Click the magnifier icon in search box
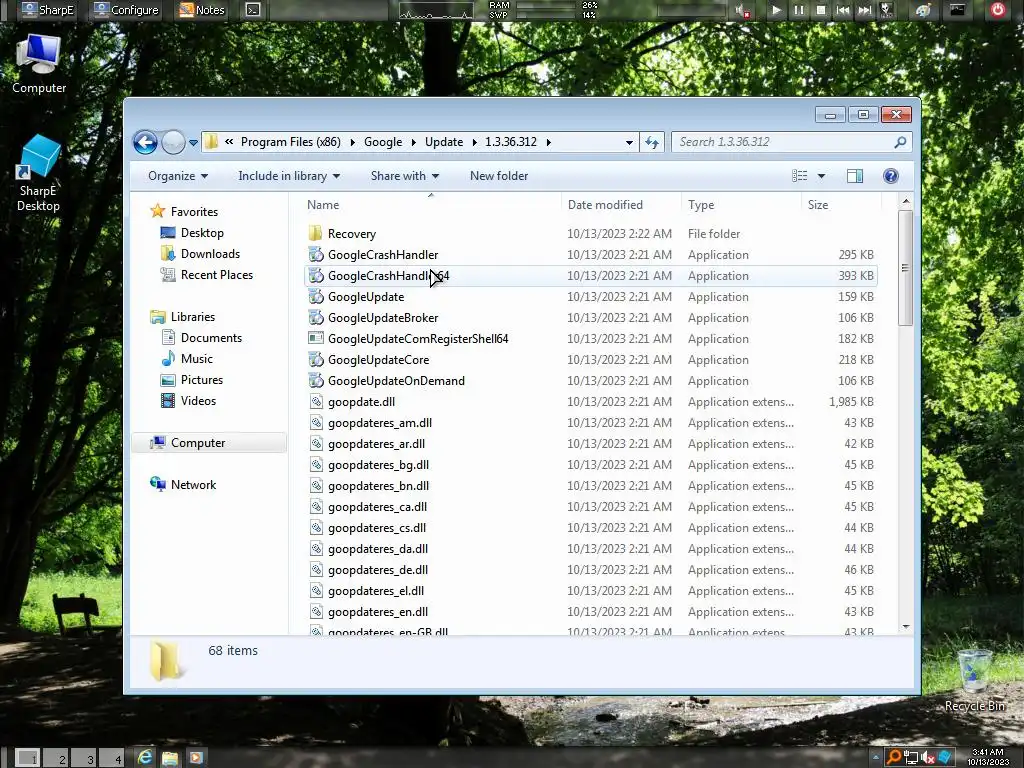 [x=900, y=142]
